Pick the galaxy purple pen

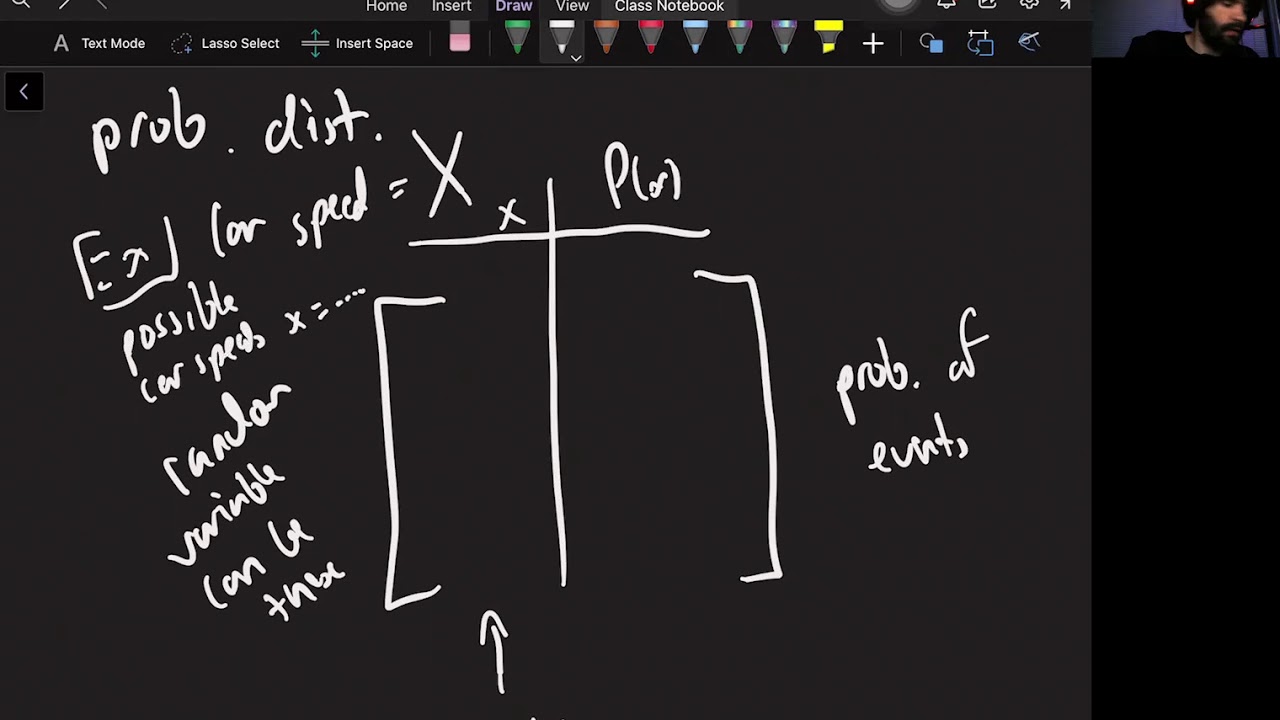784,38
